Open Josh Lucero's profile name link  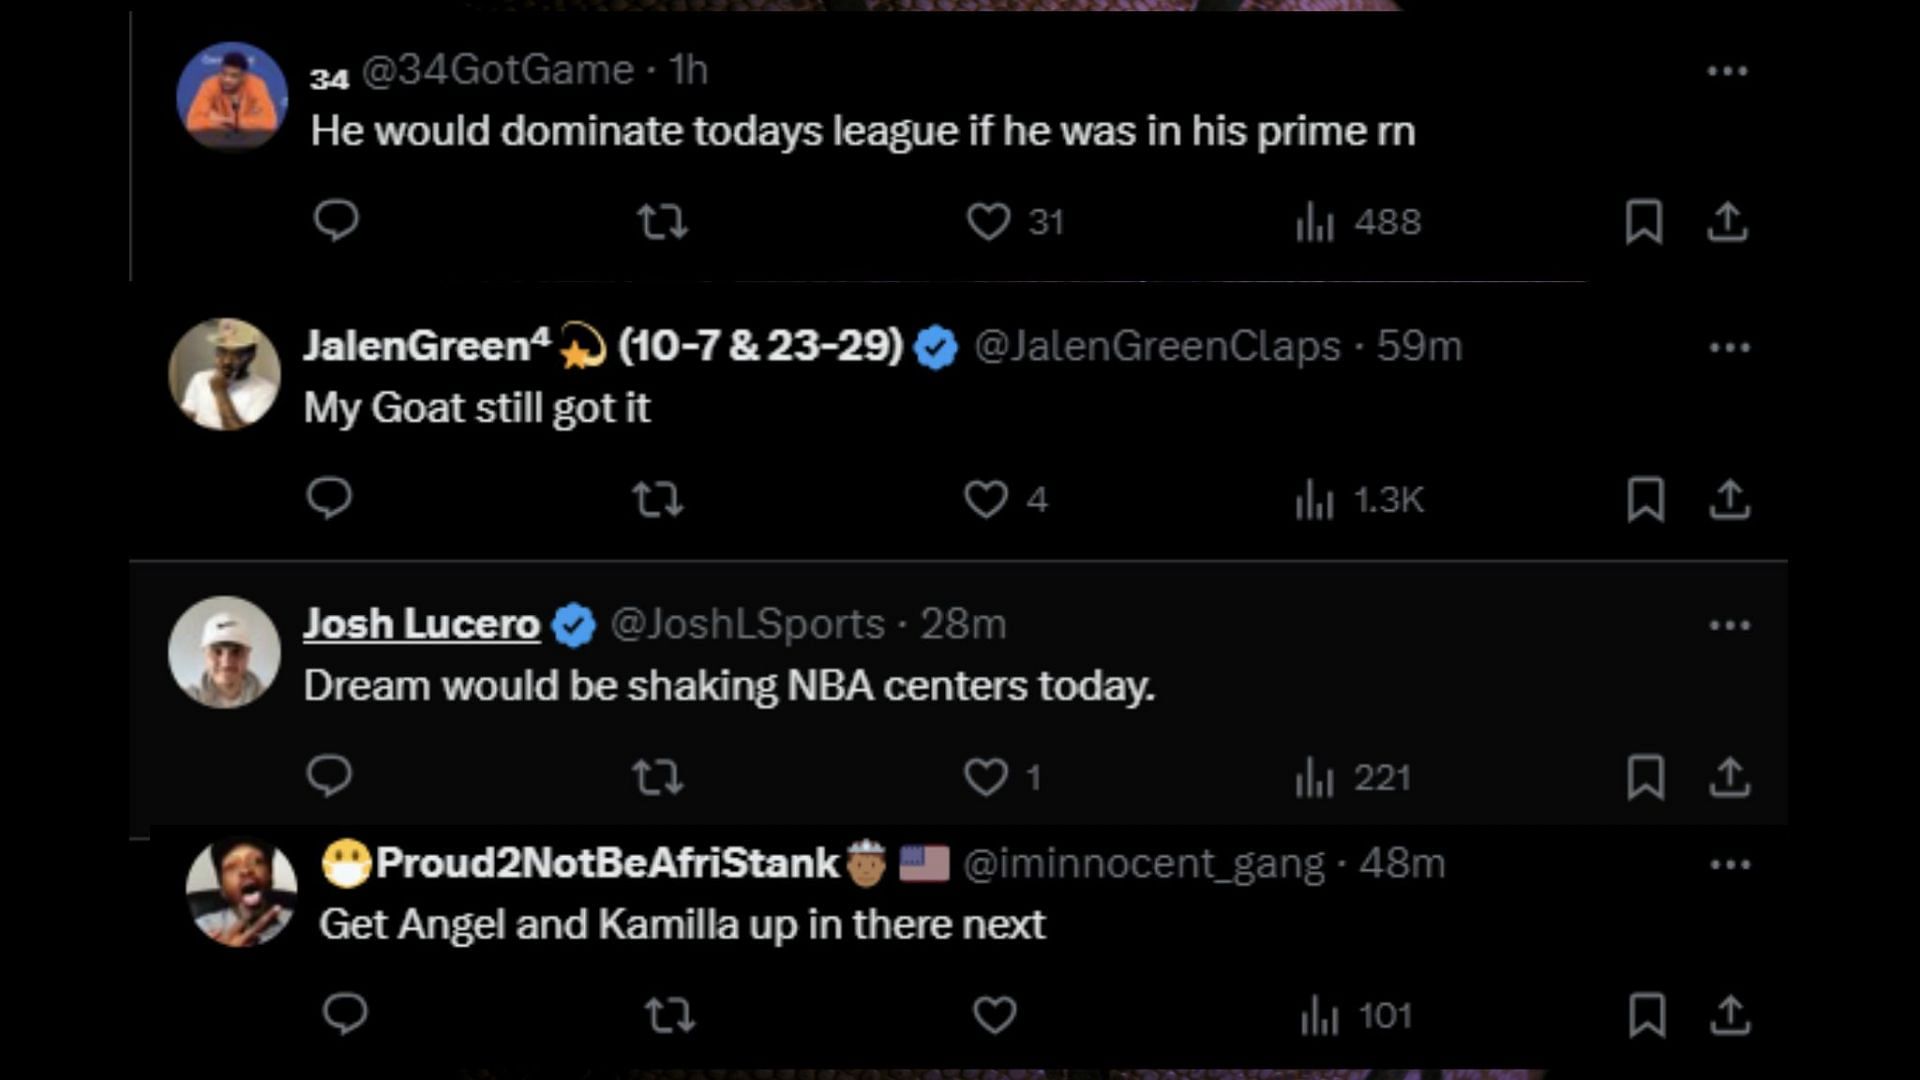point(421,624)
